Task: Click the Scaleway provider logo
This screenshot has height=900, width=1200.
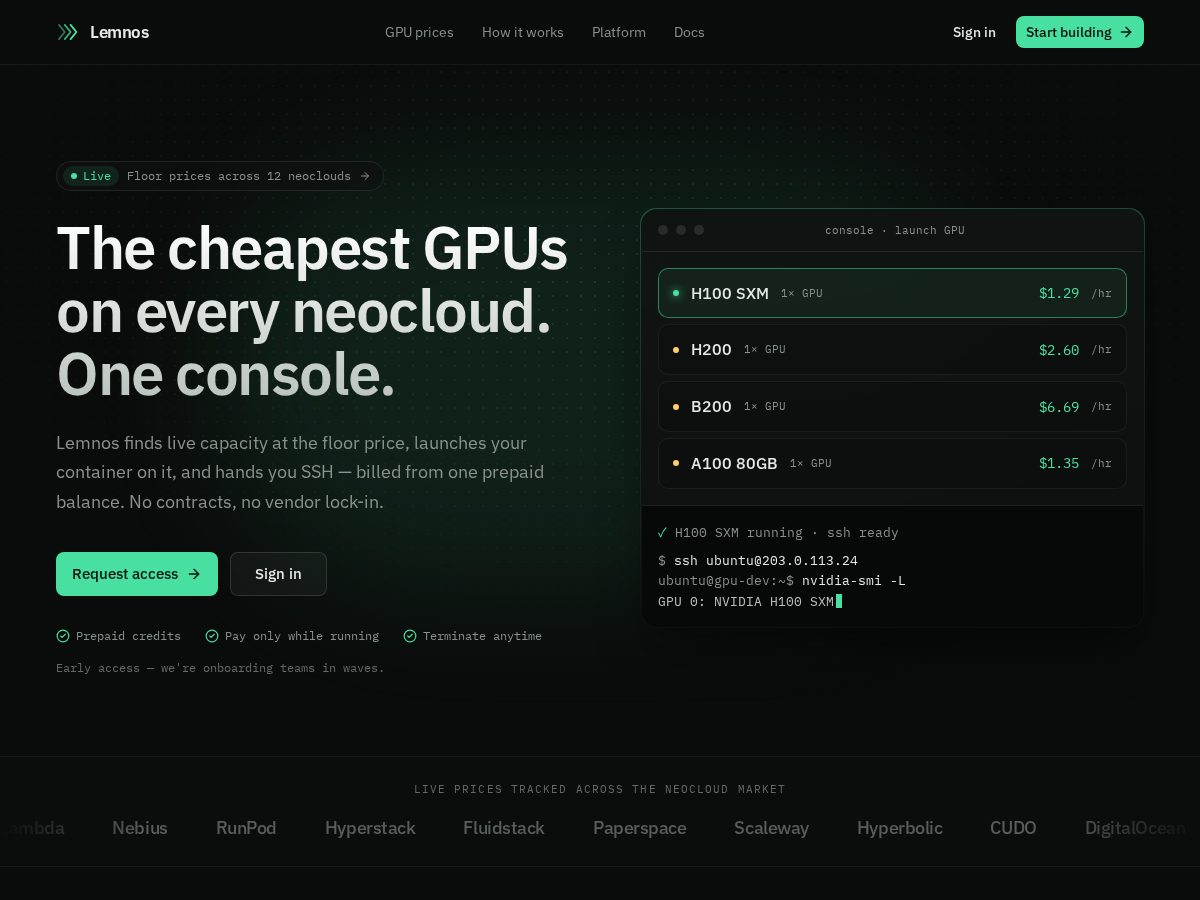Action: click(772, 828)
